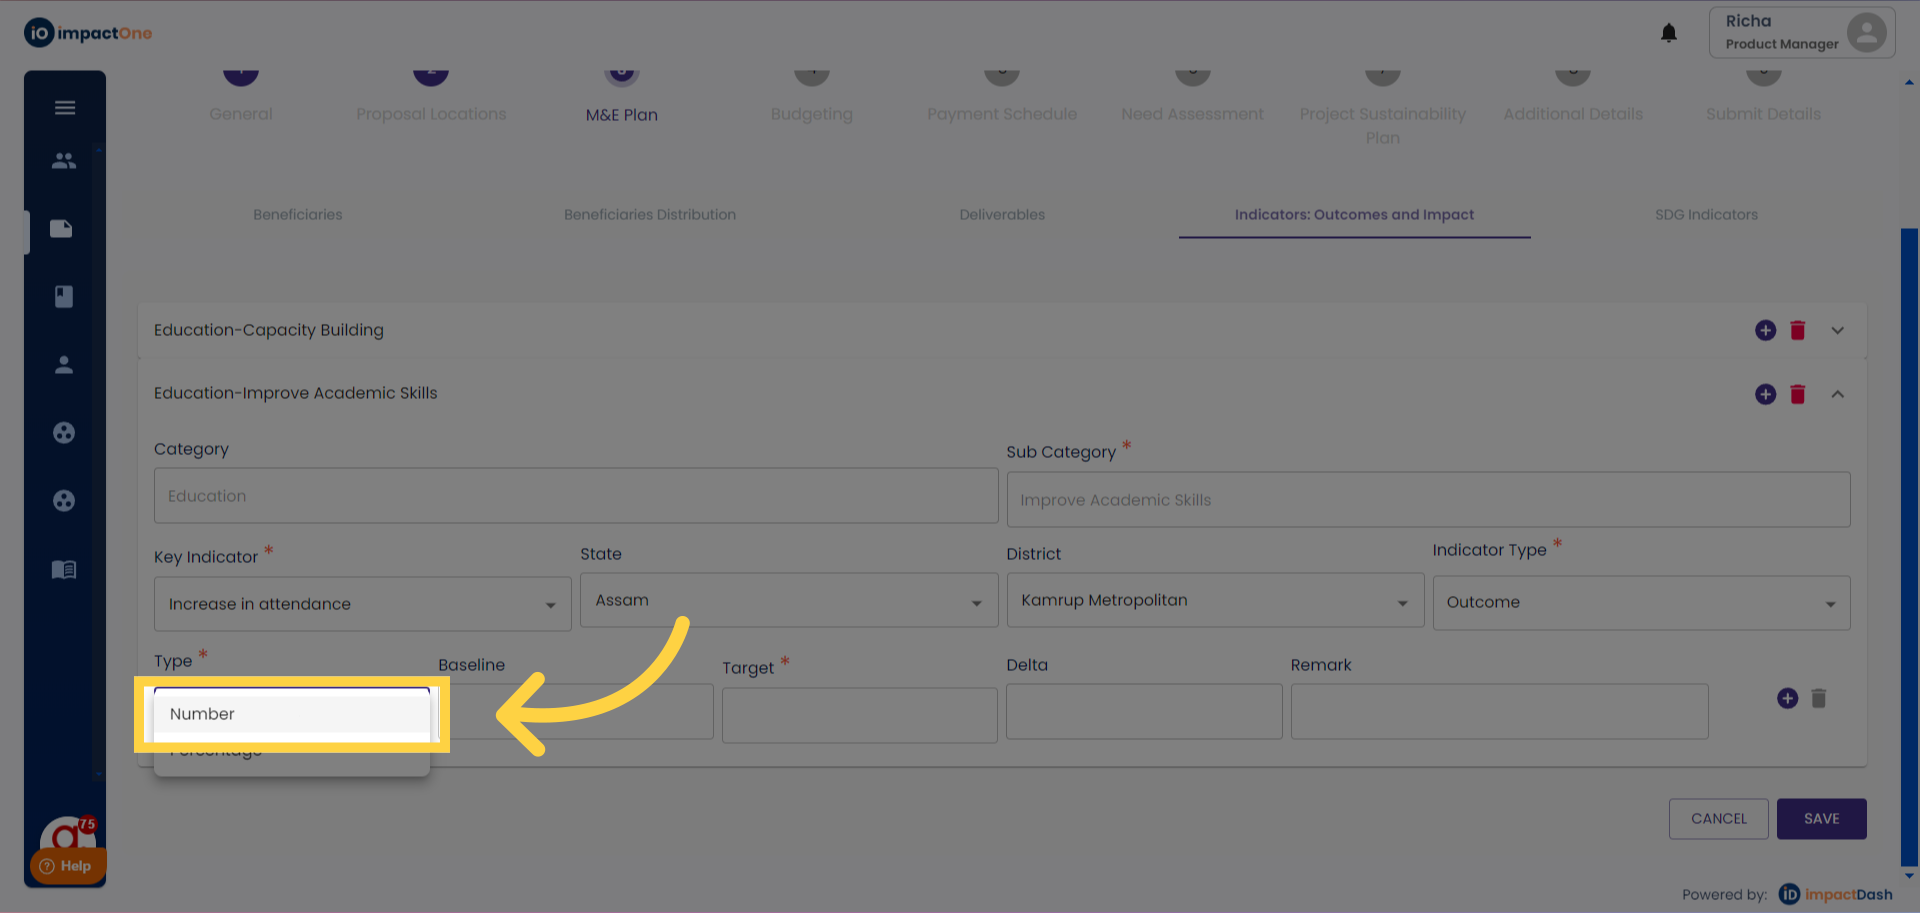This screenshot has width=1920, height=913.
Task: Open the Indicator Type dropdown
Action: tap(1640, 602)
